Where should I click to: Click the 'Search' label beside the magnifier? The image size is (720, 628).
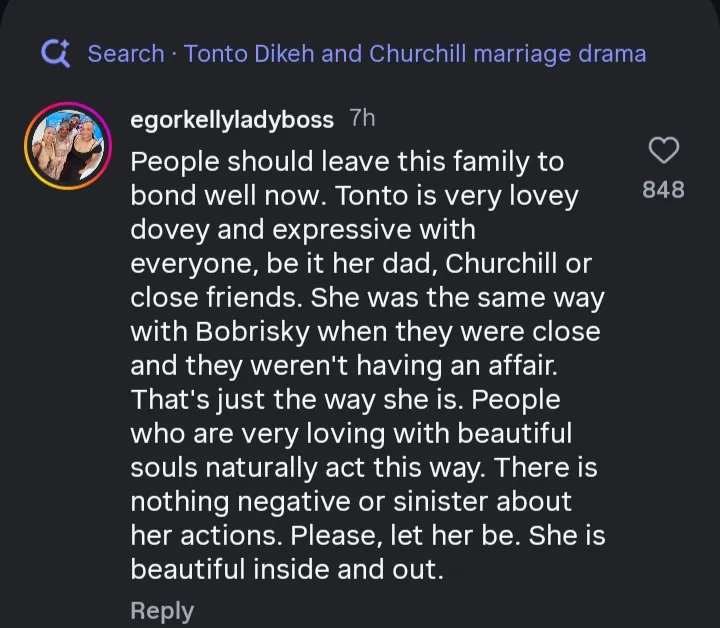tap(125, 53)
